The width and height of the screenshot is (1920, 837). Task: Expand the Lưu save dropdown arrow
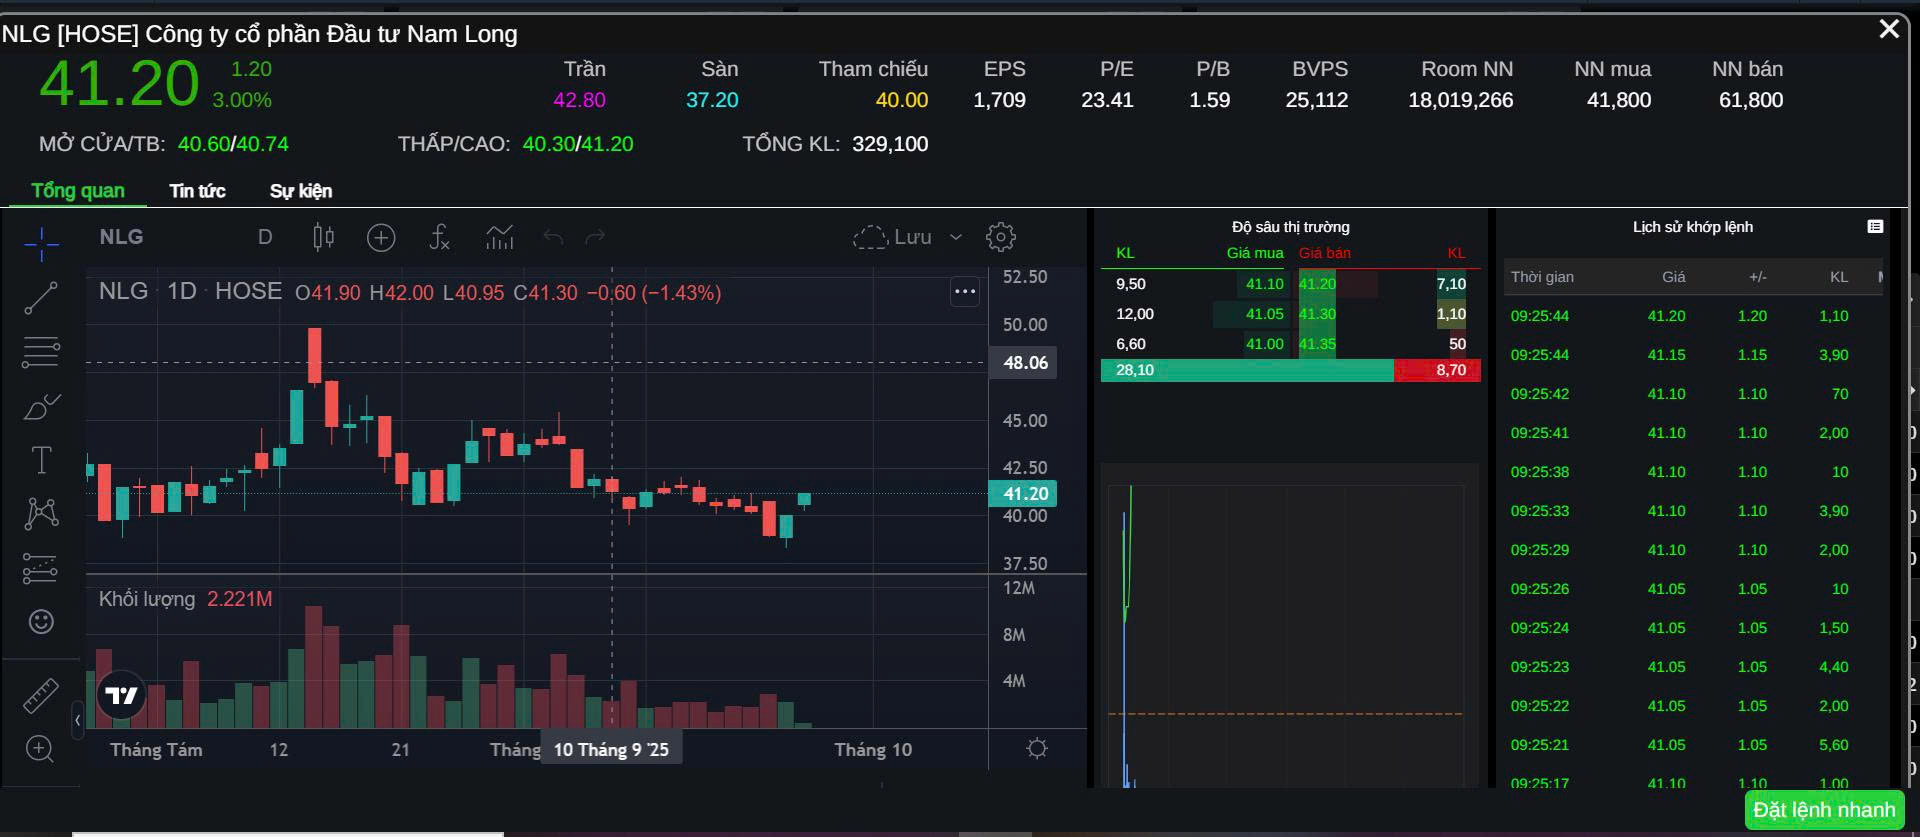[956, 237]
